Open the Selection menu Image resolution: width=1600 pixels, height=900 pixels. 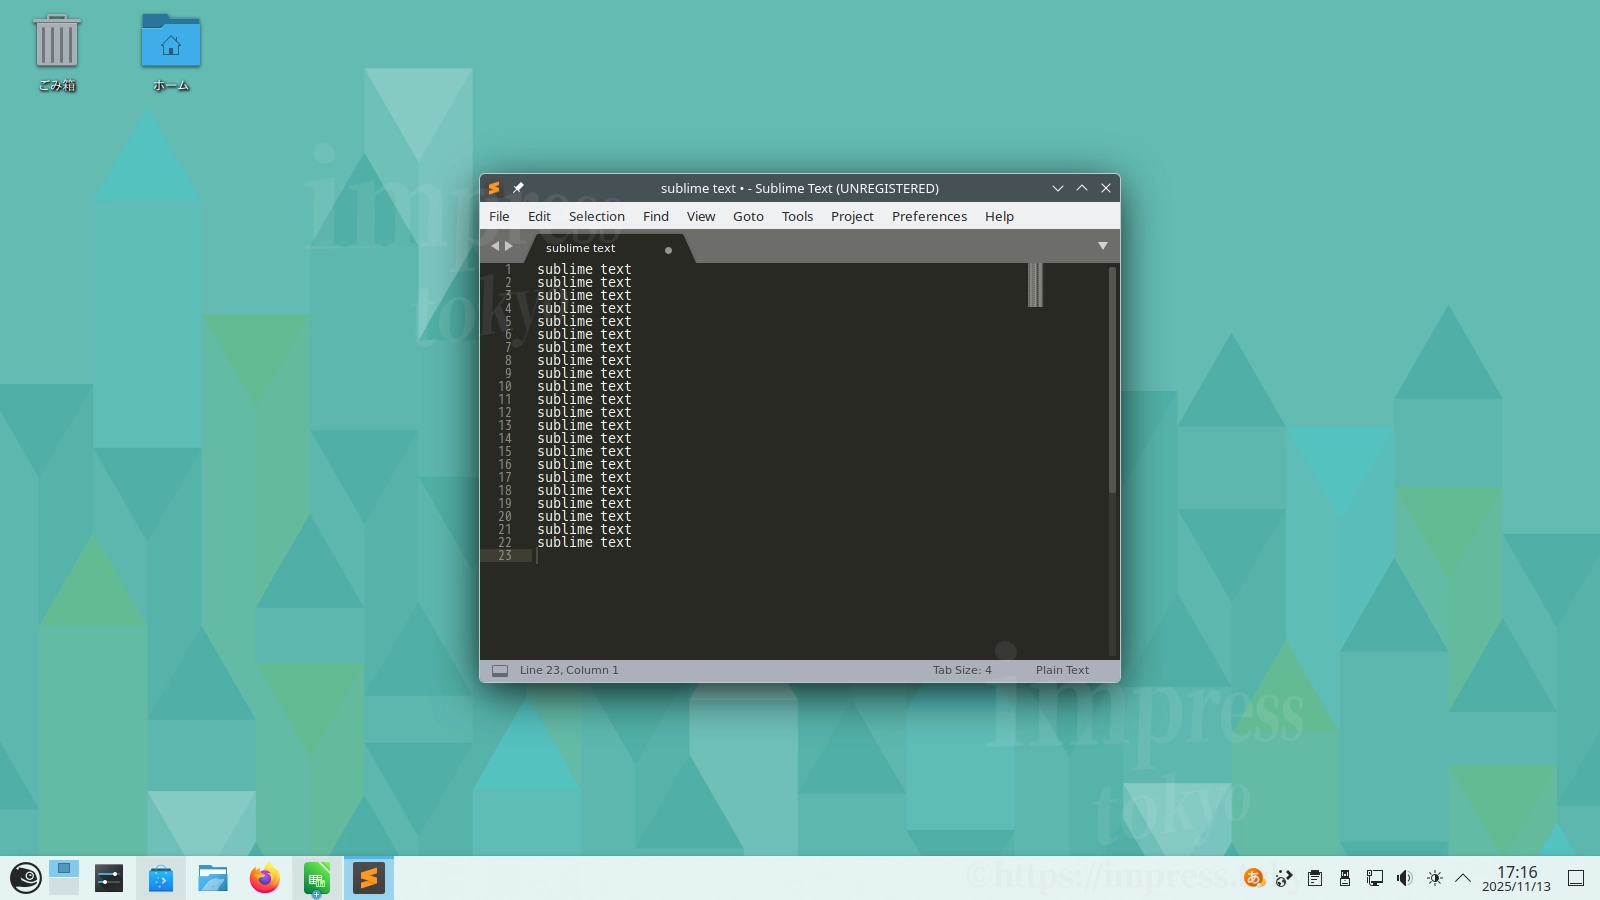597,216
